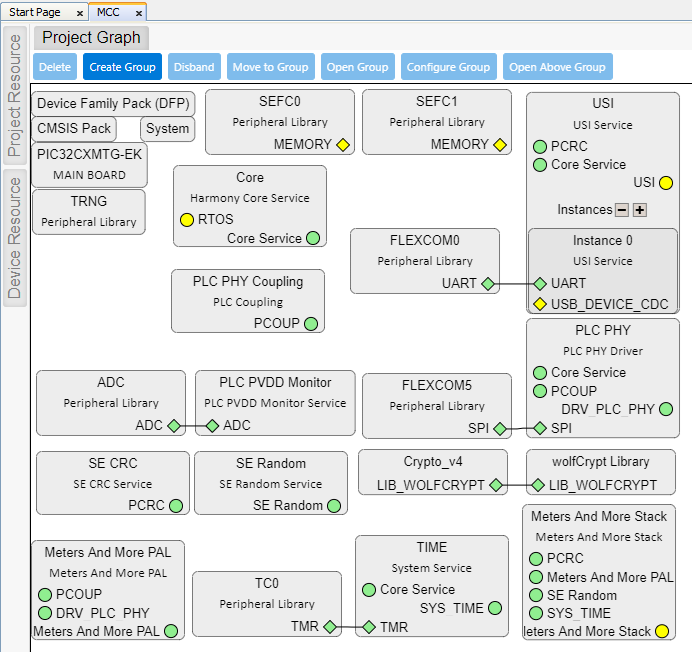Click the green SYS TIME circle on TIME

[494, 608]
